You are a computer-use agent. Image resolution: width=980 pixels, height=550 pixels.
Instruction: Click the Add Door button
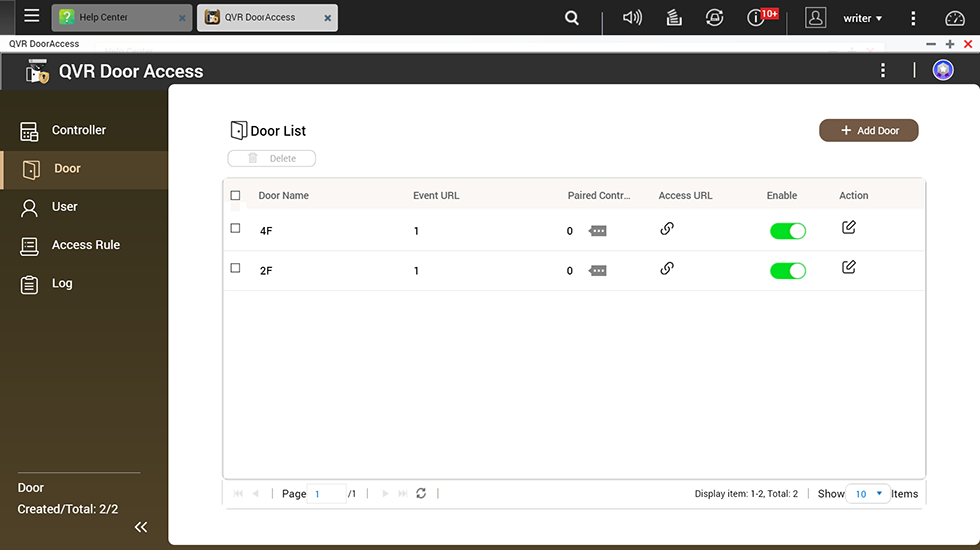[x=868, y=131]
